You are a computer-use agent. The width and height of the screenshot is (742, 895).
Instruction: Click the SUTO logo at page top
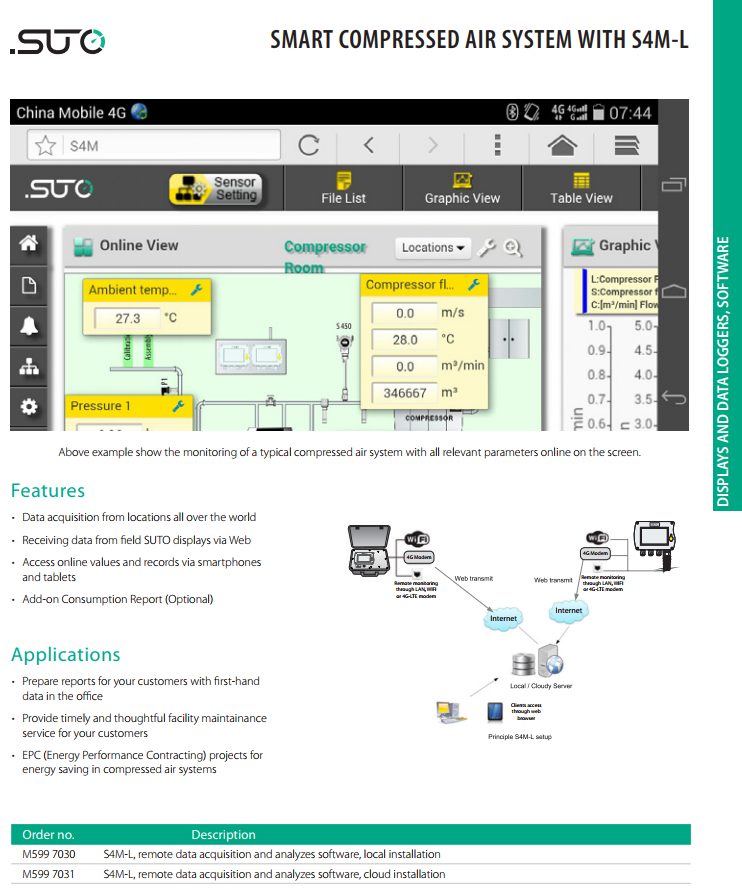pos(58,41)
